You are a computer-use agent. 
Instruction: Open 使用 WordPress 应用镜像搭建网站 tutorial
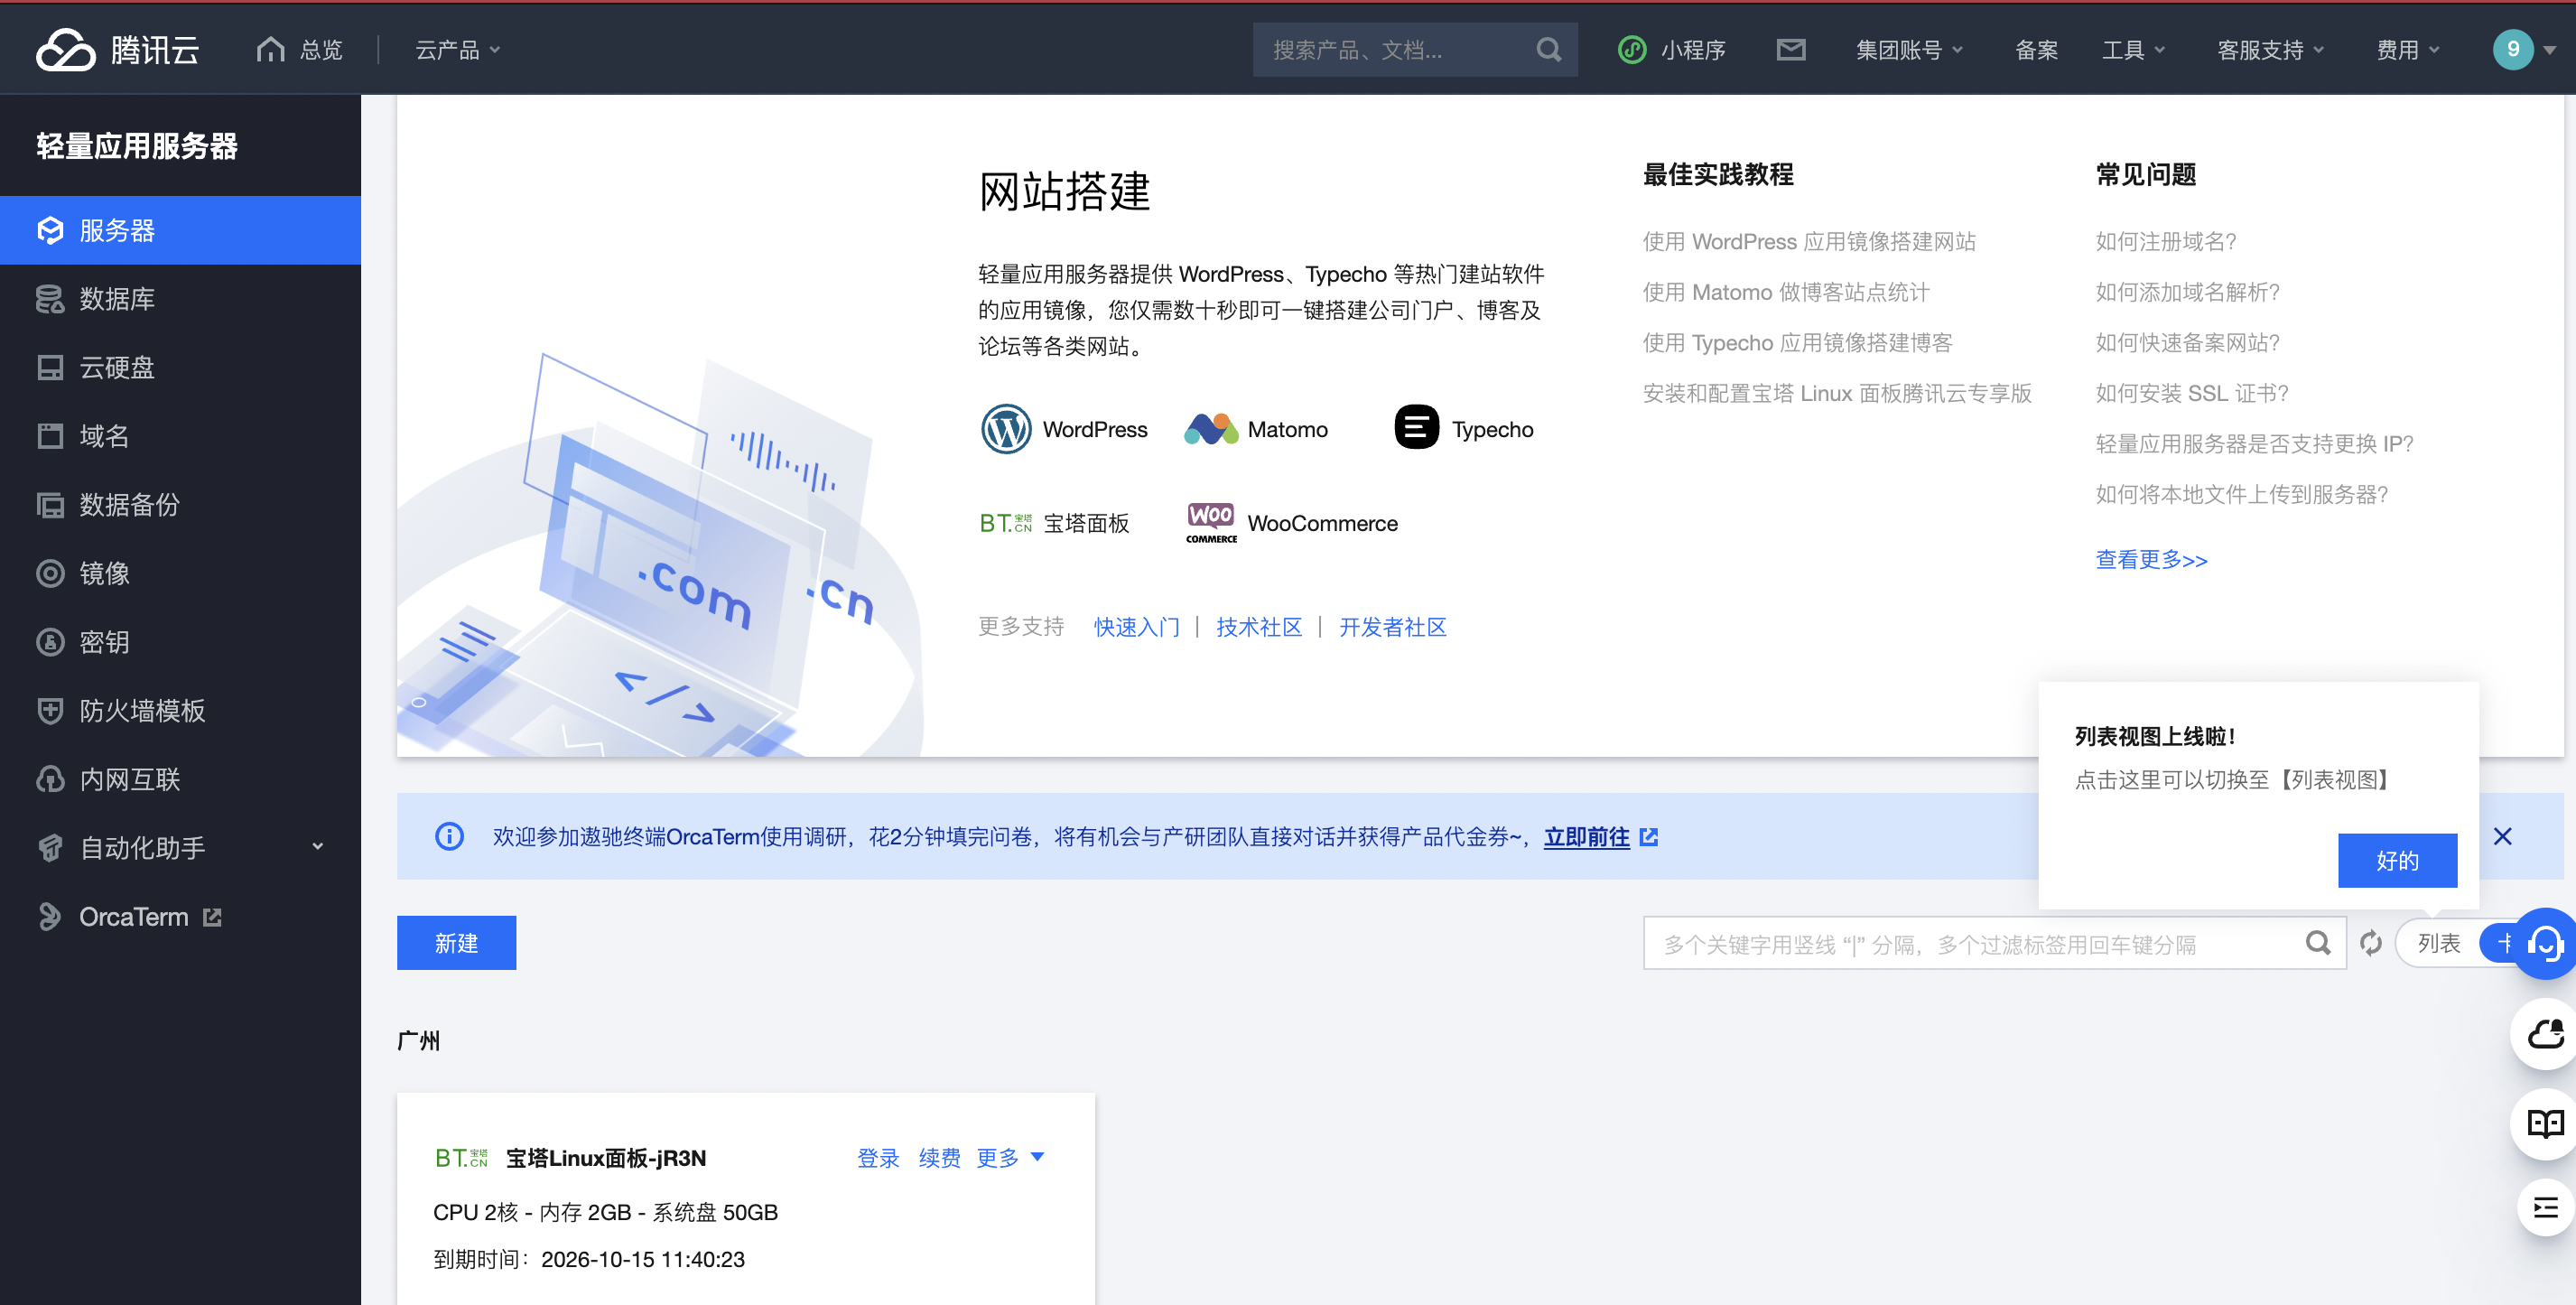(x=1809, y=242)
